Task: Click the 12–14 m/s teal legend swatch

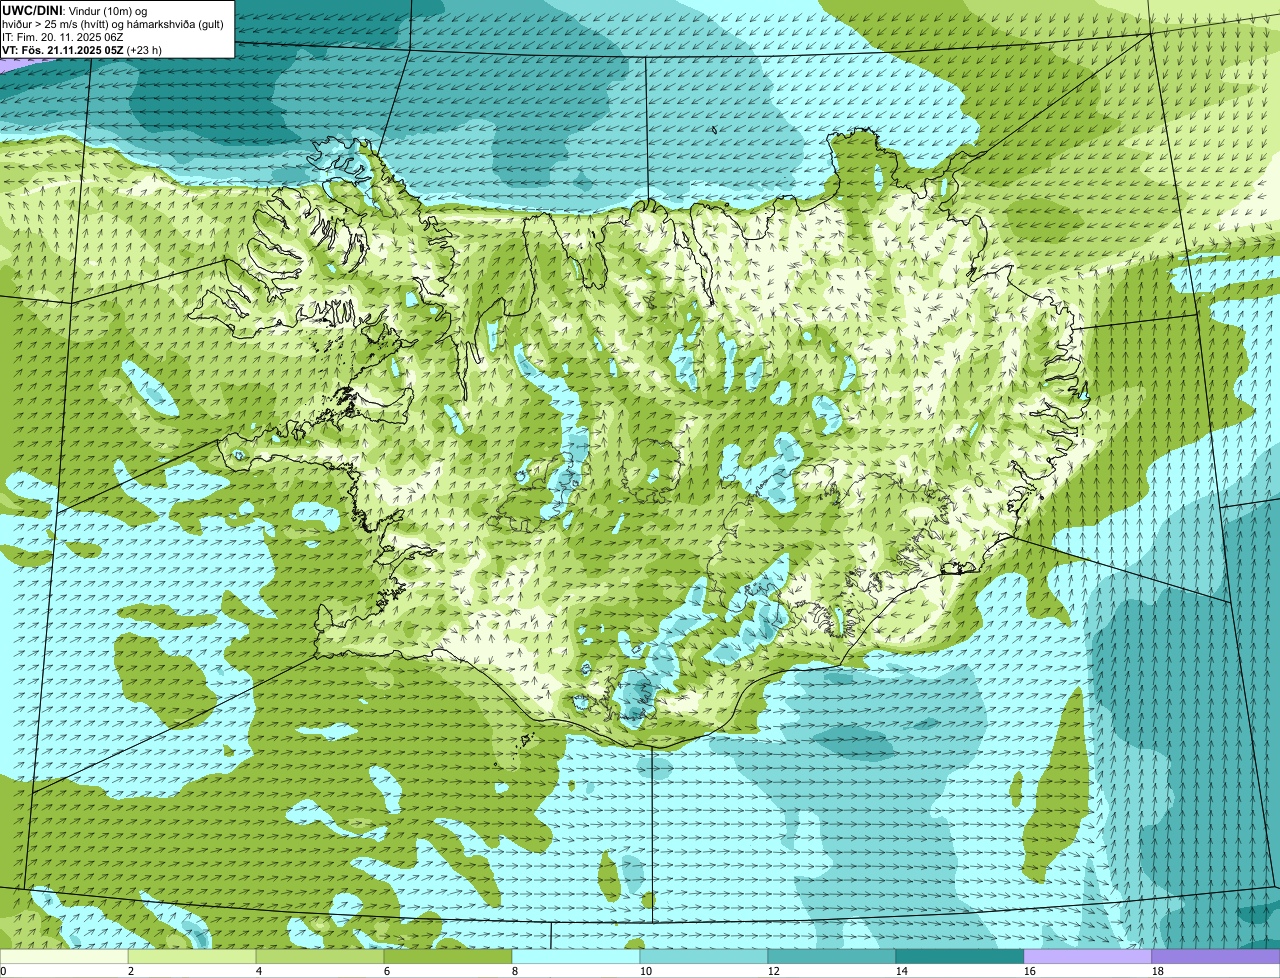Action: point(832,956)
